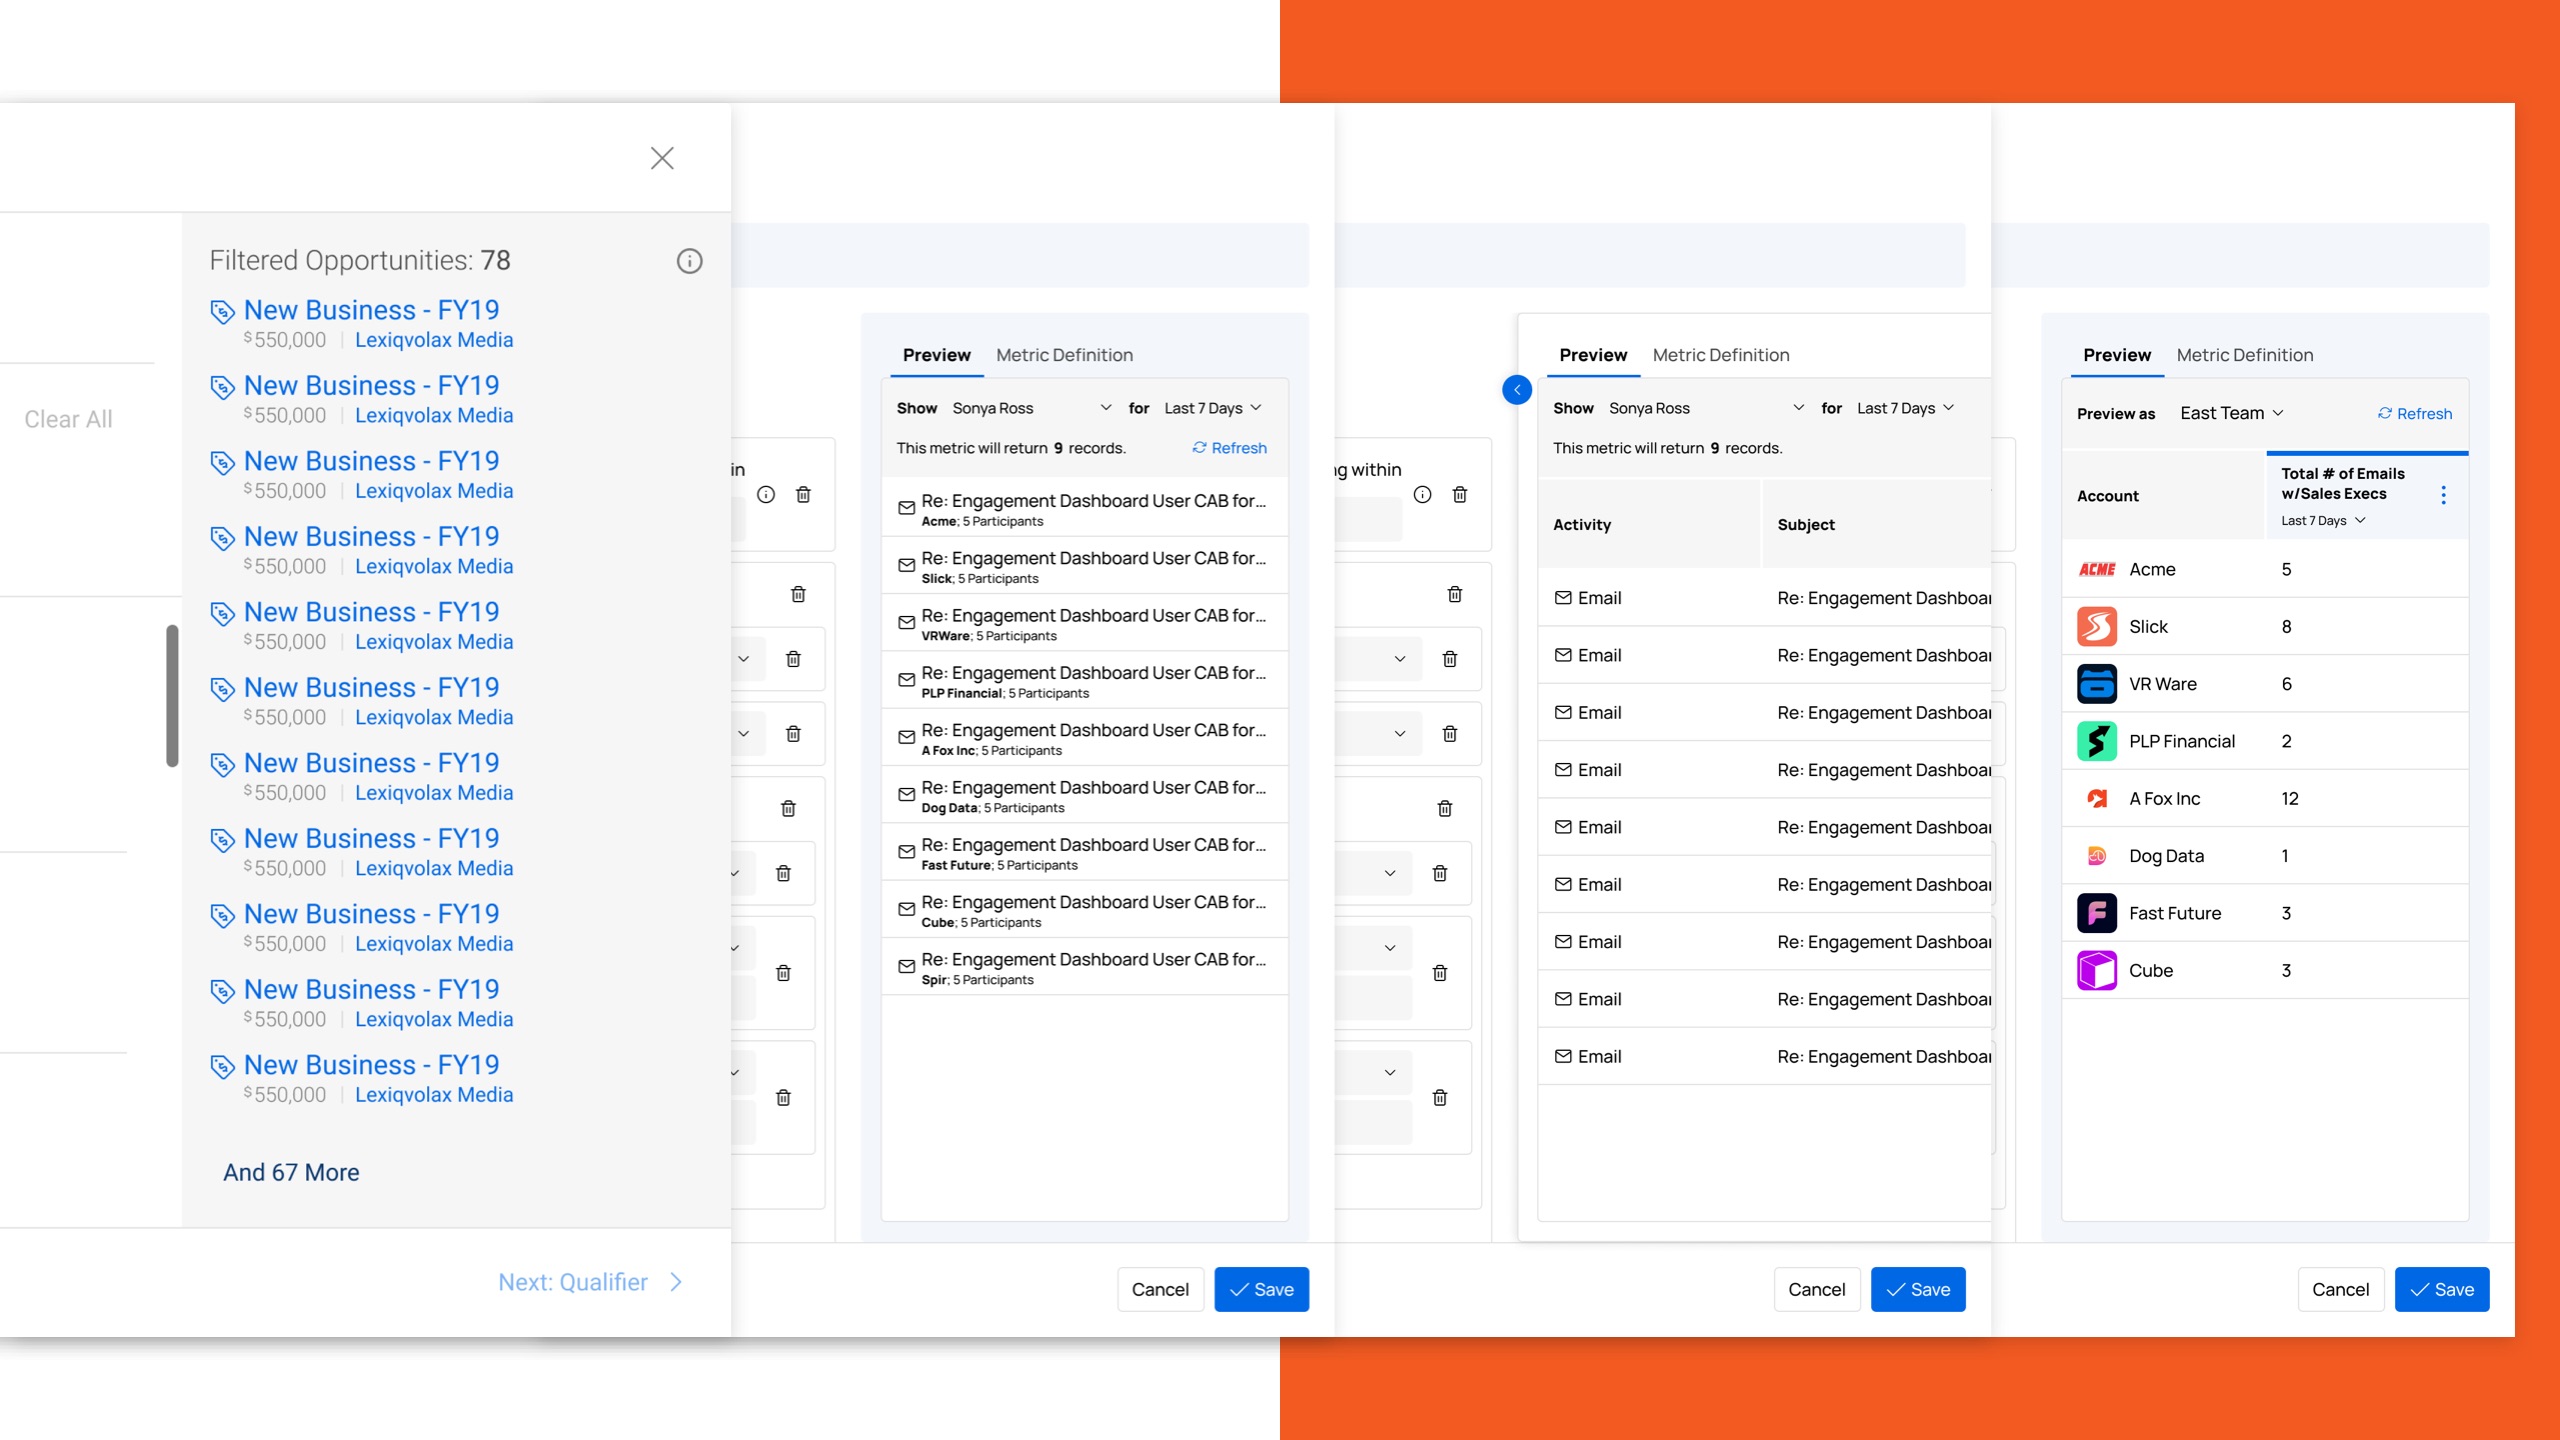Click the Slick account logo icon
This screenshot has height=1440, width=2560.
(2096, 627)
